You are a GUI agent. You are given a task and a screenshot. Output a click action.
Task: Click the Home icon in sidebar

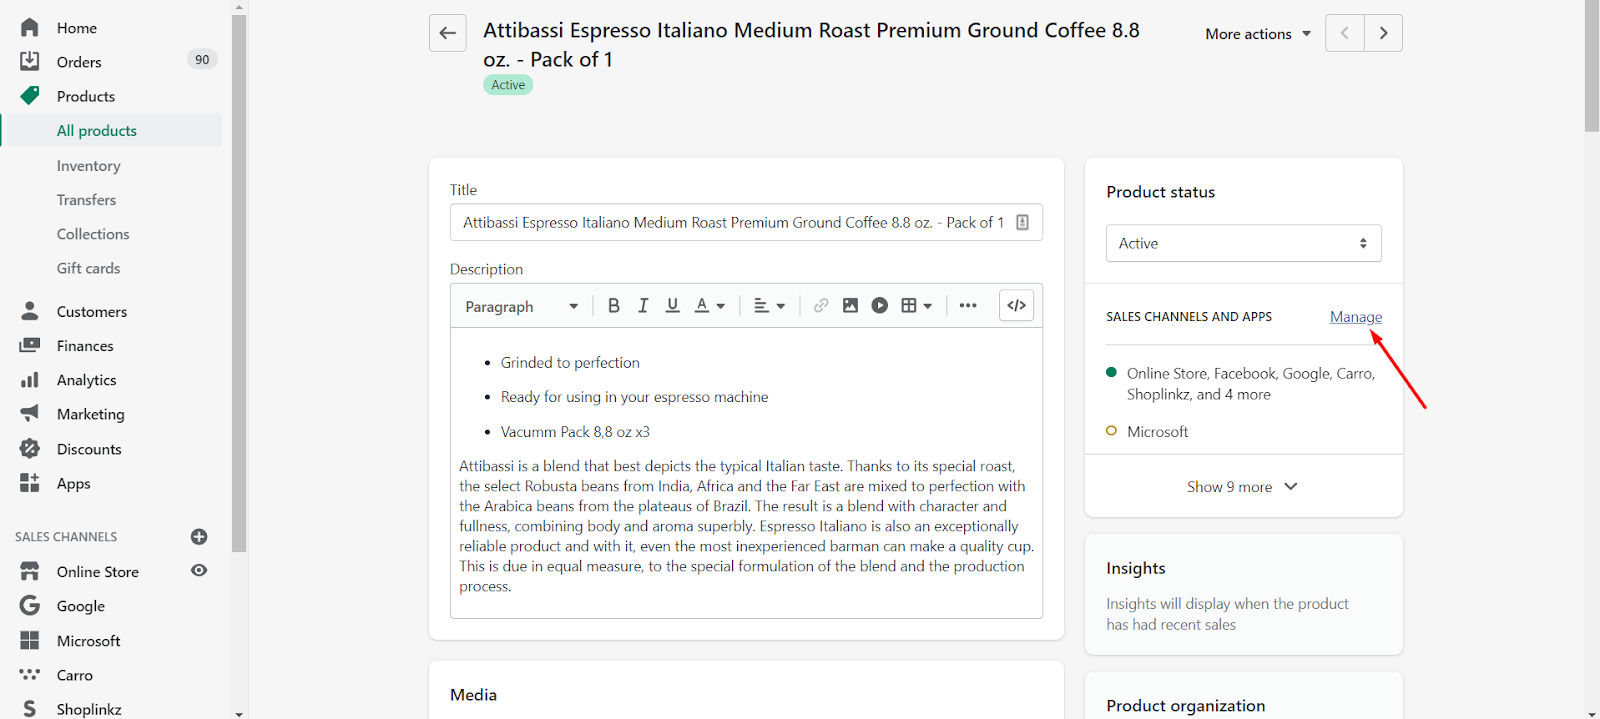[30, 28]
